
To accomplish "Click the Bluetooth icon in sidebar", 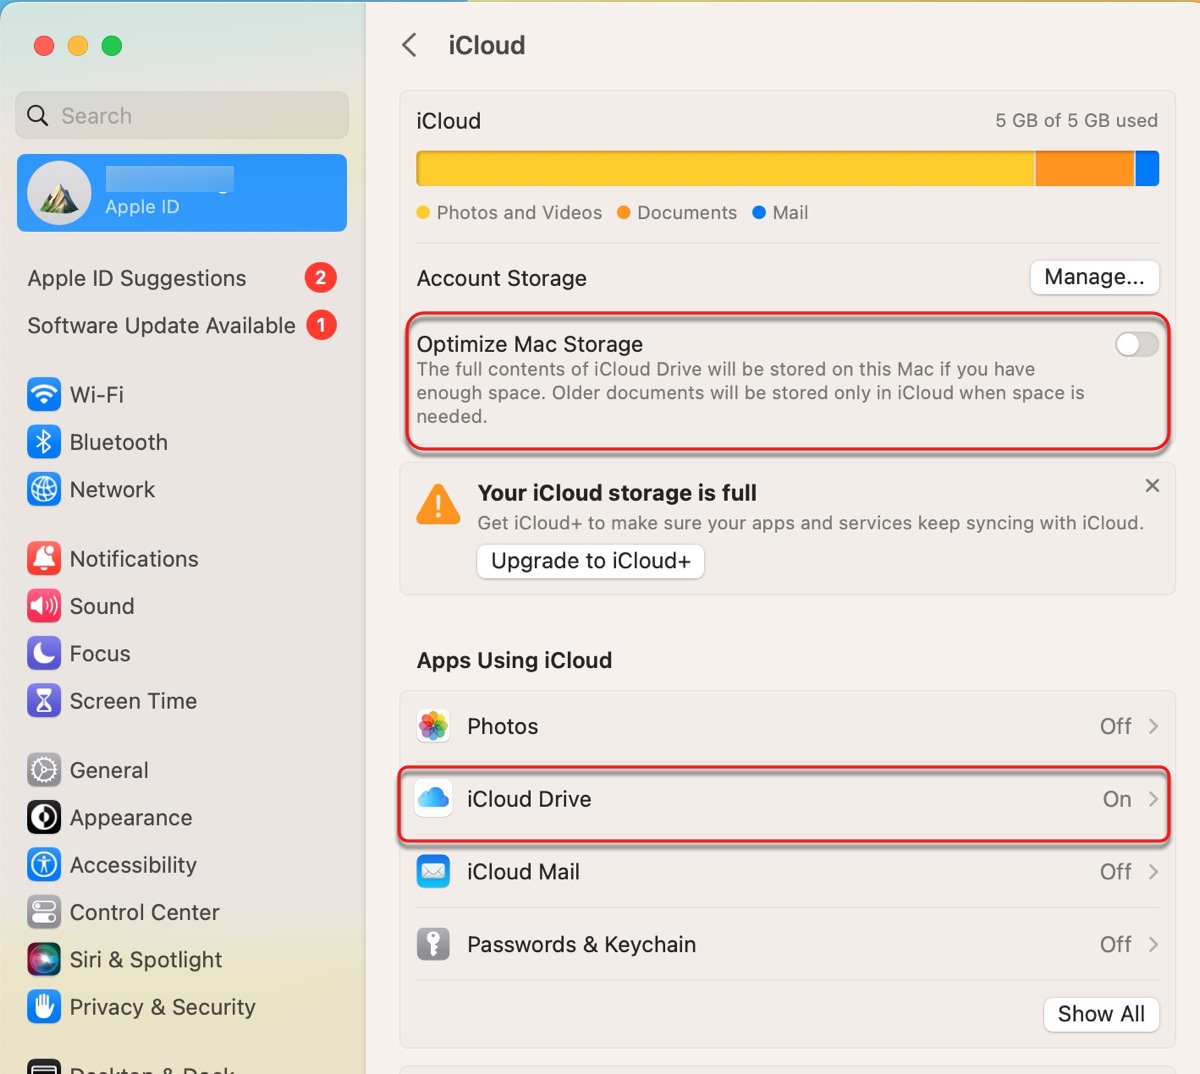I will 44,442.
